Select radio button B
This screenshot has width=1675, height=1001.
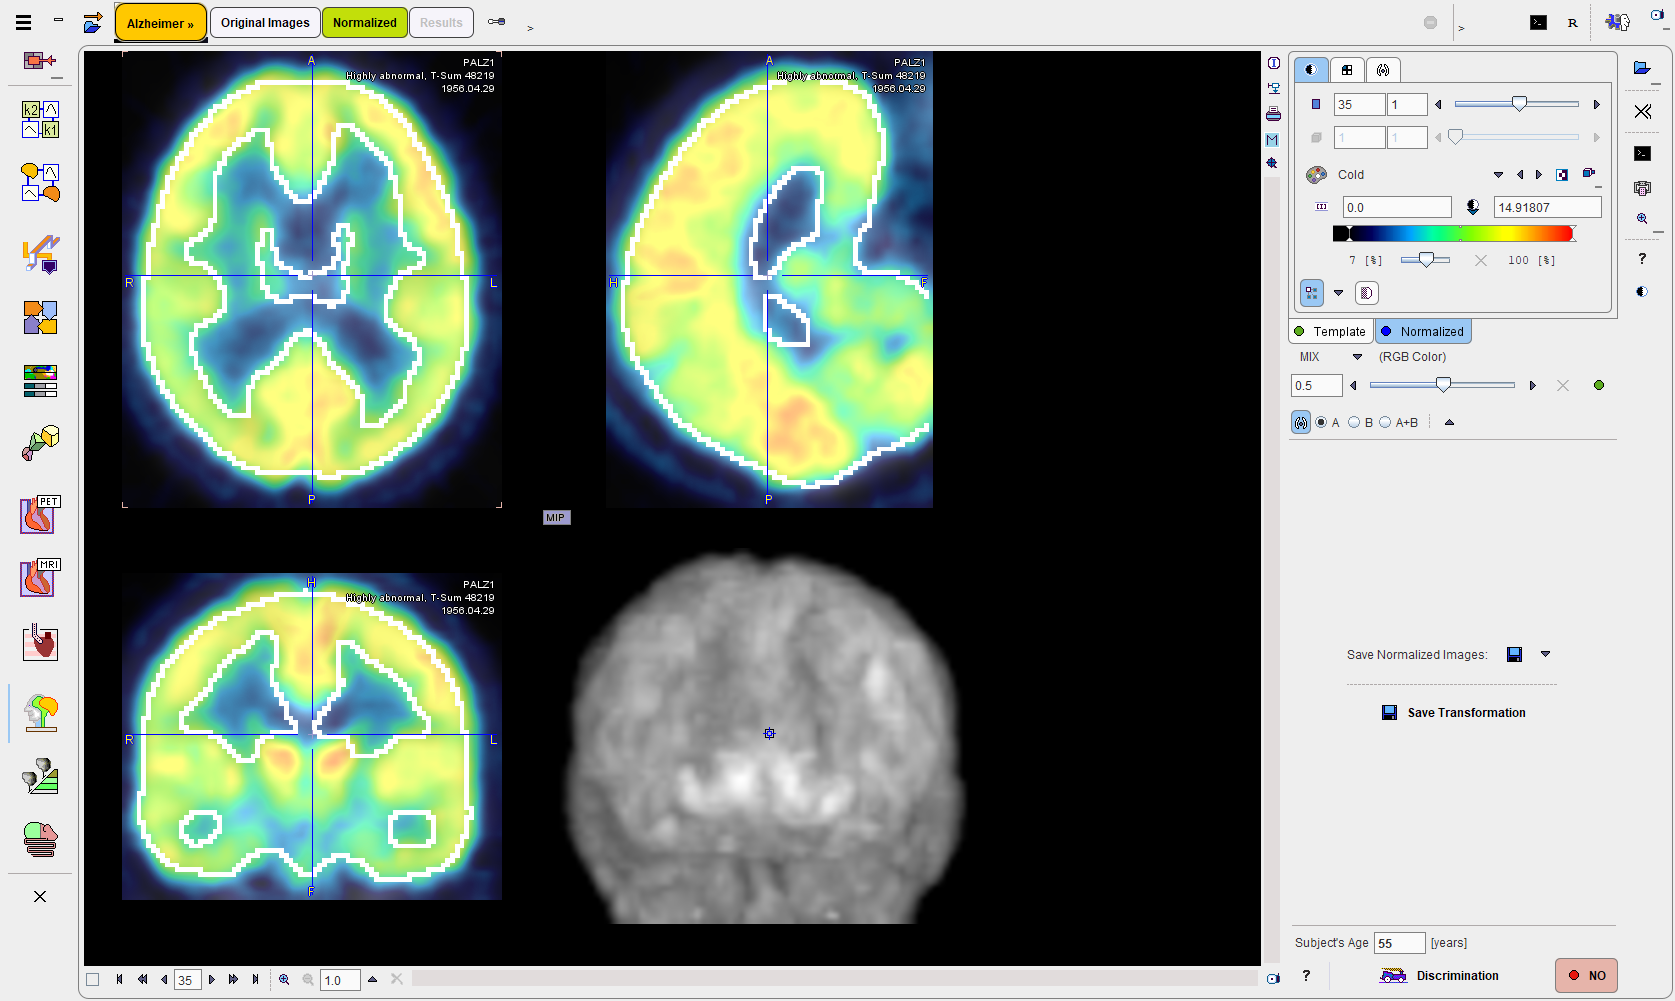1354,422
